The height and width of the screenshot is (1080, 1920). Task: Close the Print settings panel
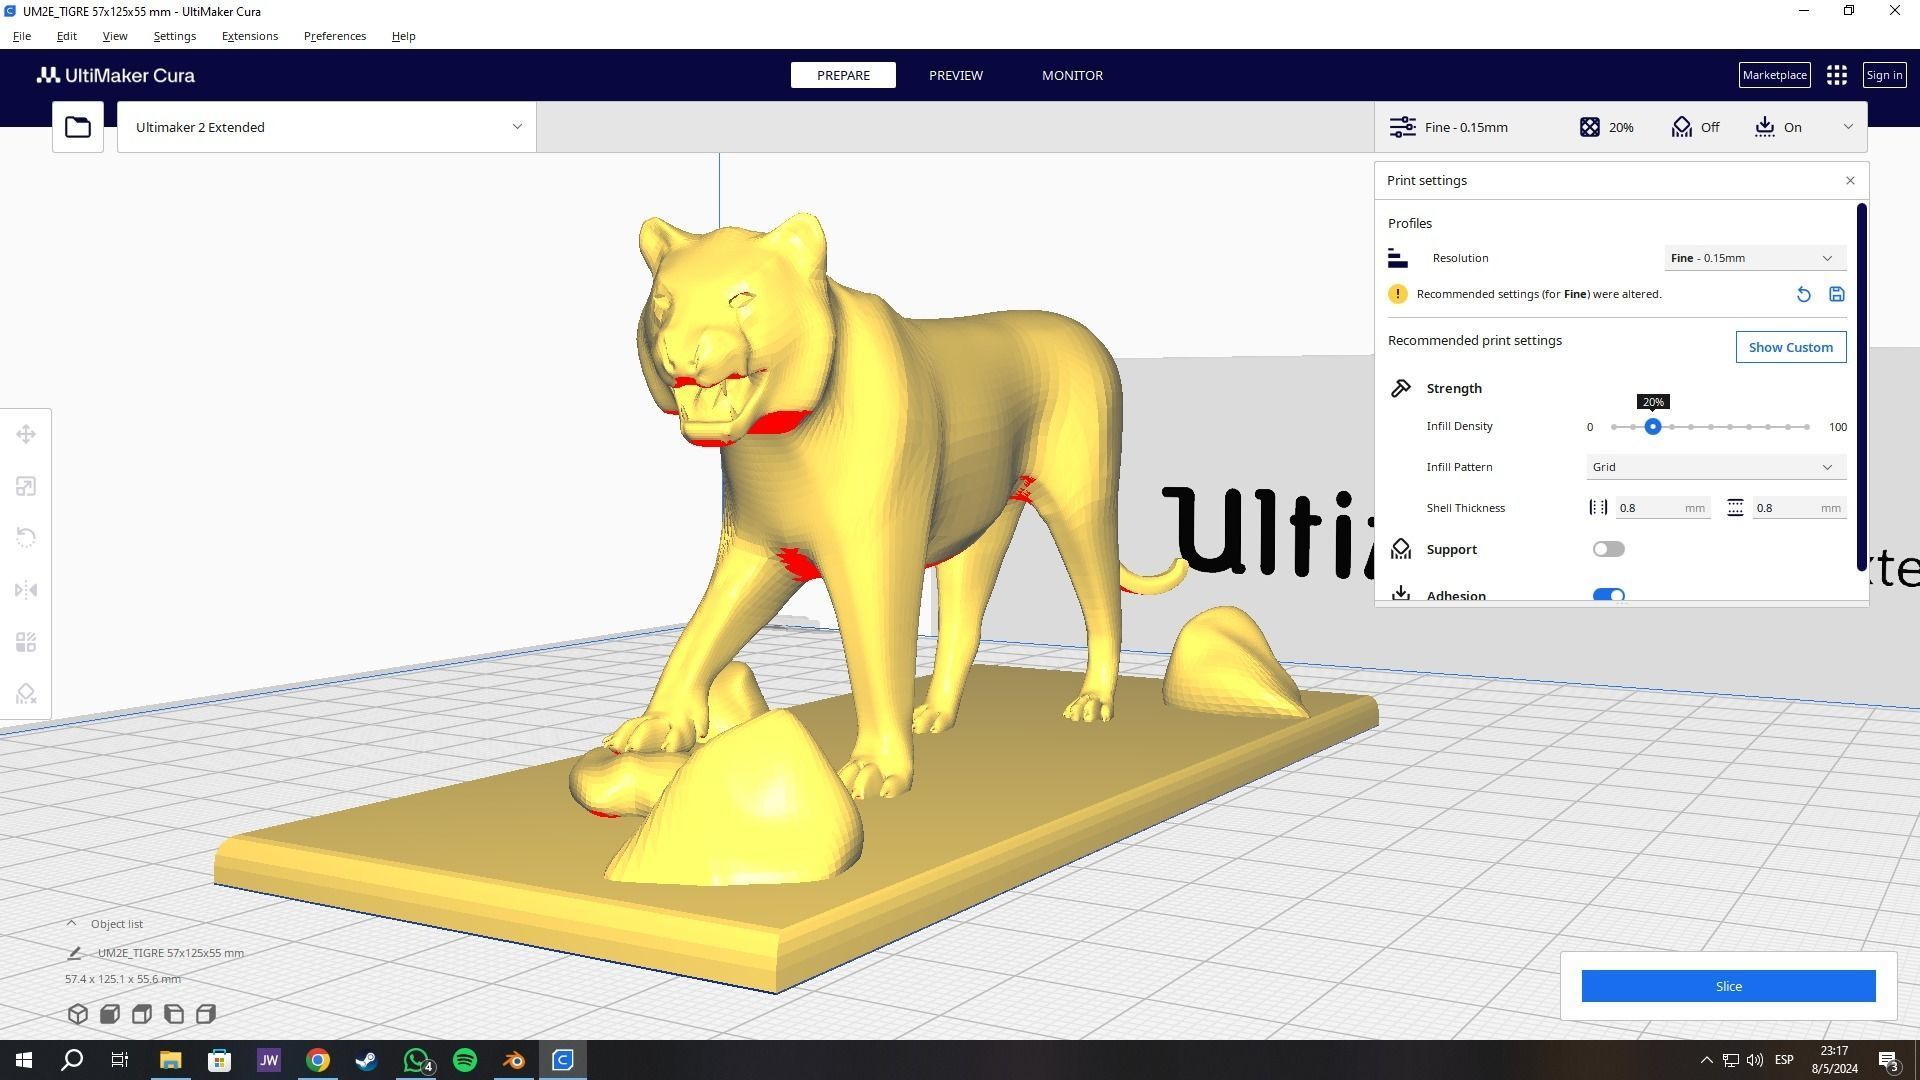[x=1850, y=181]
